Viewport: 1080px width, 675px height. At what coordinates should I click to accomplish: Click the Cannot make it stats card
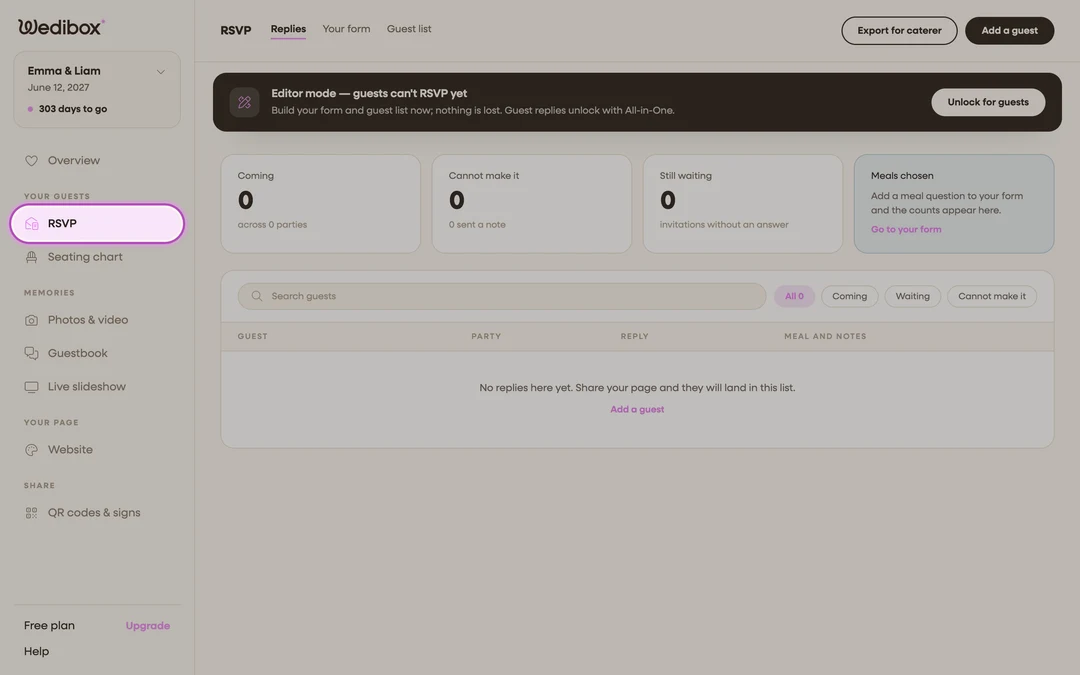tap(531, 204)
